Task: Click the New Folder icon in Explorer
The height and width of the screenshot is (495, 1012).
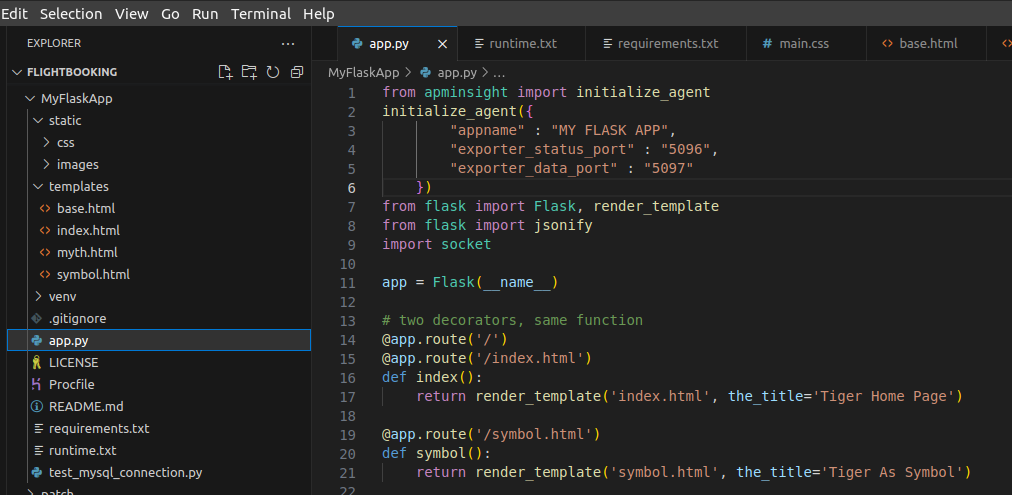Action: click(249, 72)
